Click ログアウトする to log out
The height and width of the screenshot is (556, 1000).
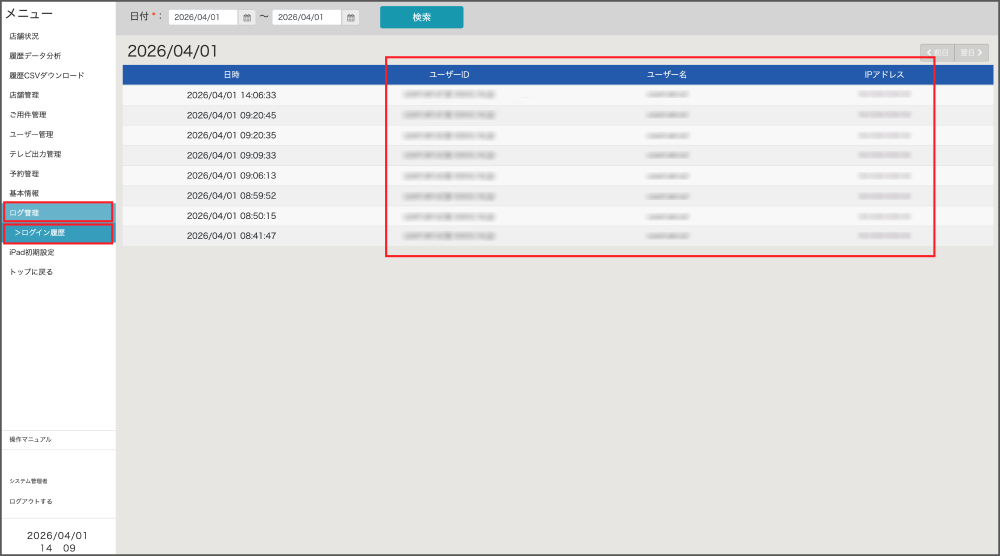[x=30, y=501]
